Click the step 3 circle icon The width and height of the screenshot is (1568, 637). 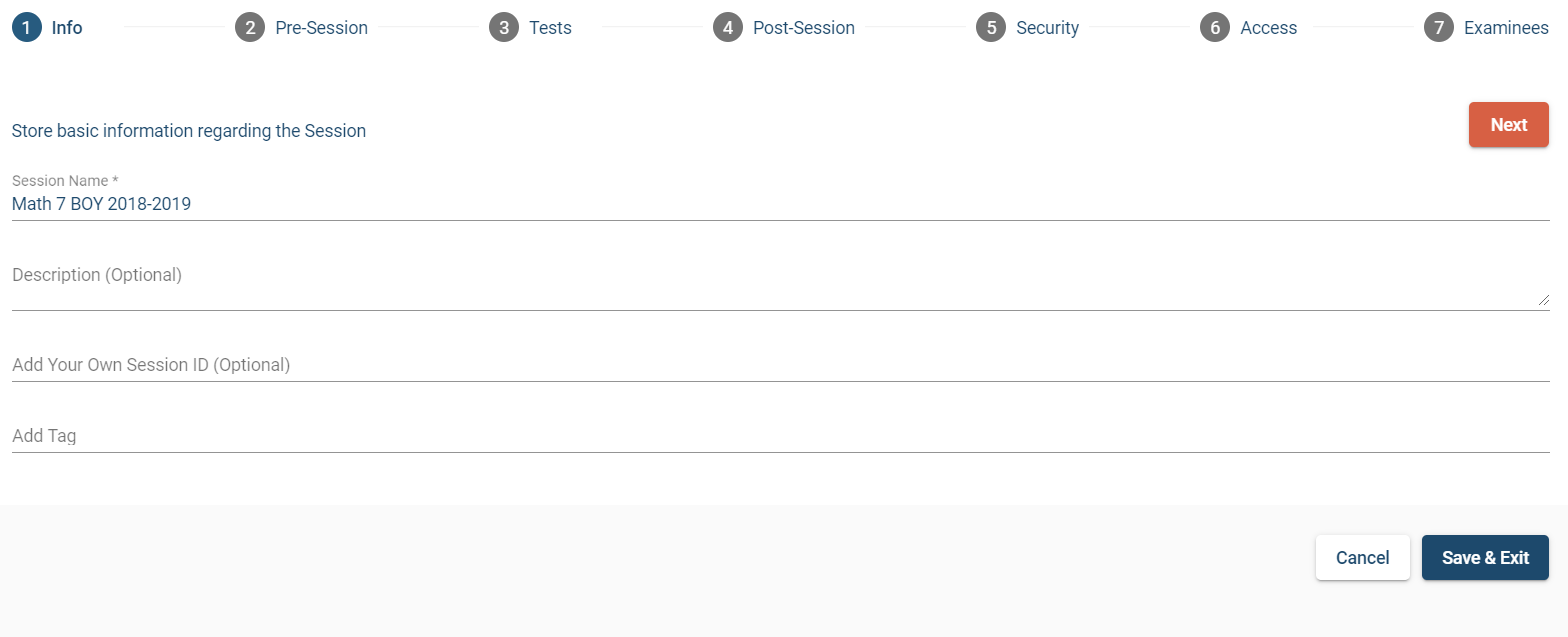tap(504, 28)
